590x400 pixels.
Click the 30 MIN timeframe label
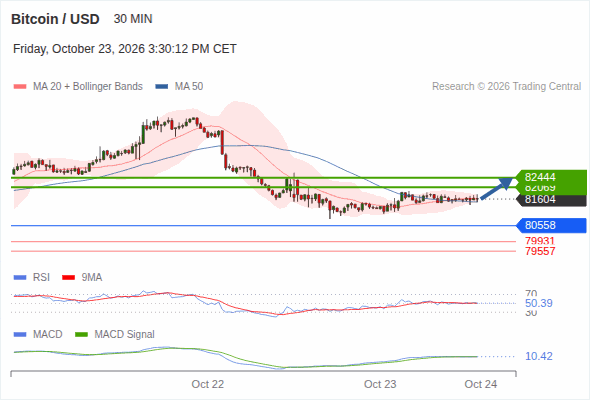133,19
